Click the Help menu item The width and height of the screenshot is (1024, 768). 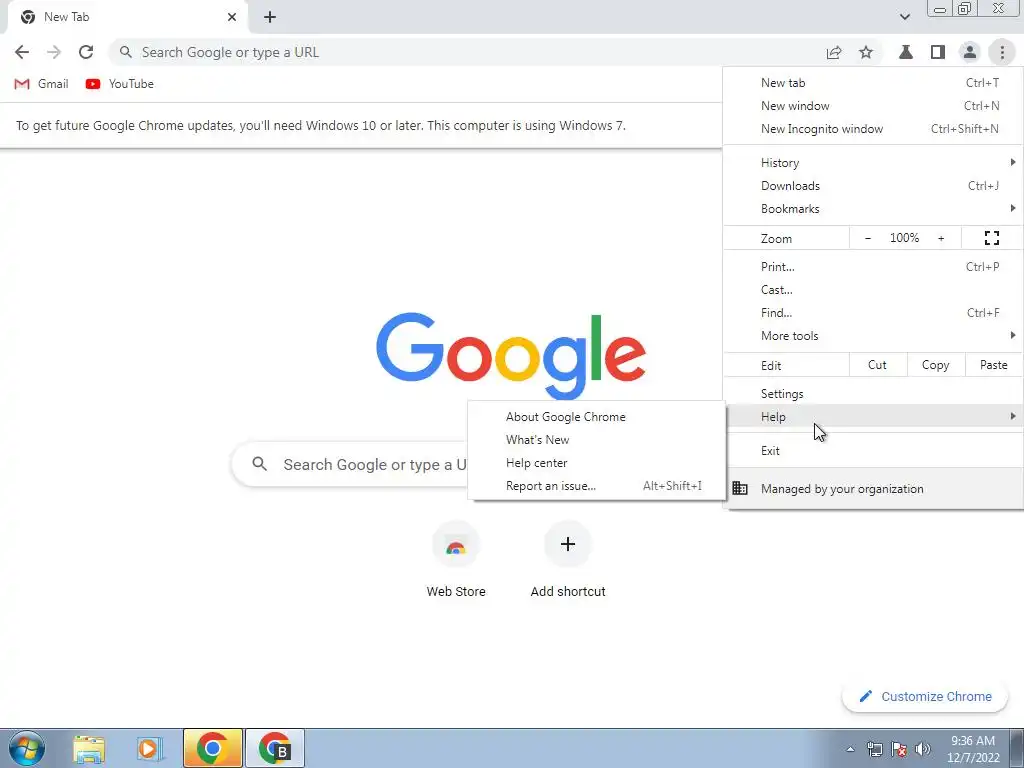(x=873, y=417)
